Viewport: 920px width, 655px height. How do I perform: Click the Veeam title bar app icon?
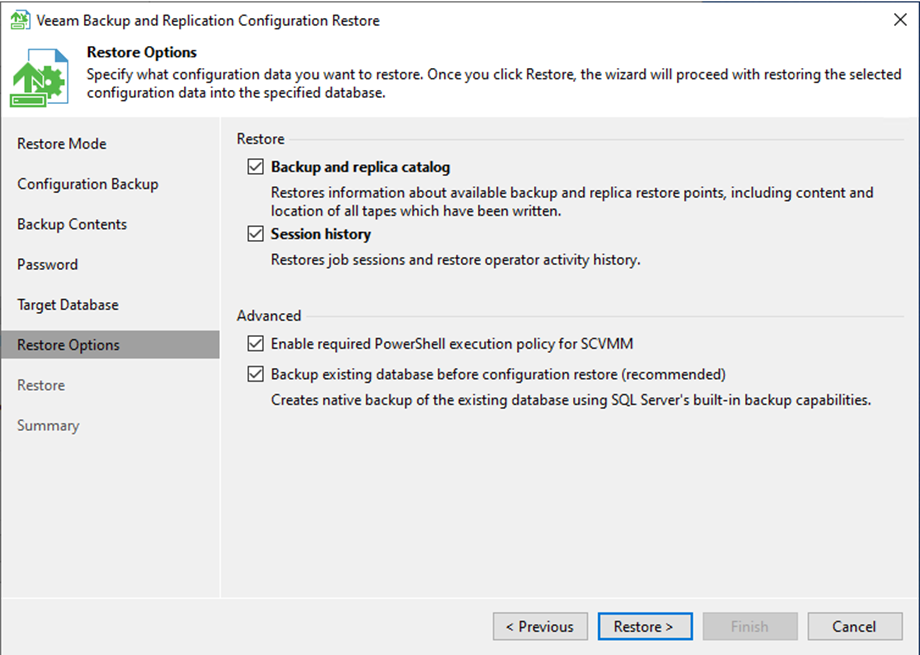point(20,21)
